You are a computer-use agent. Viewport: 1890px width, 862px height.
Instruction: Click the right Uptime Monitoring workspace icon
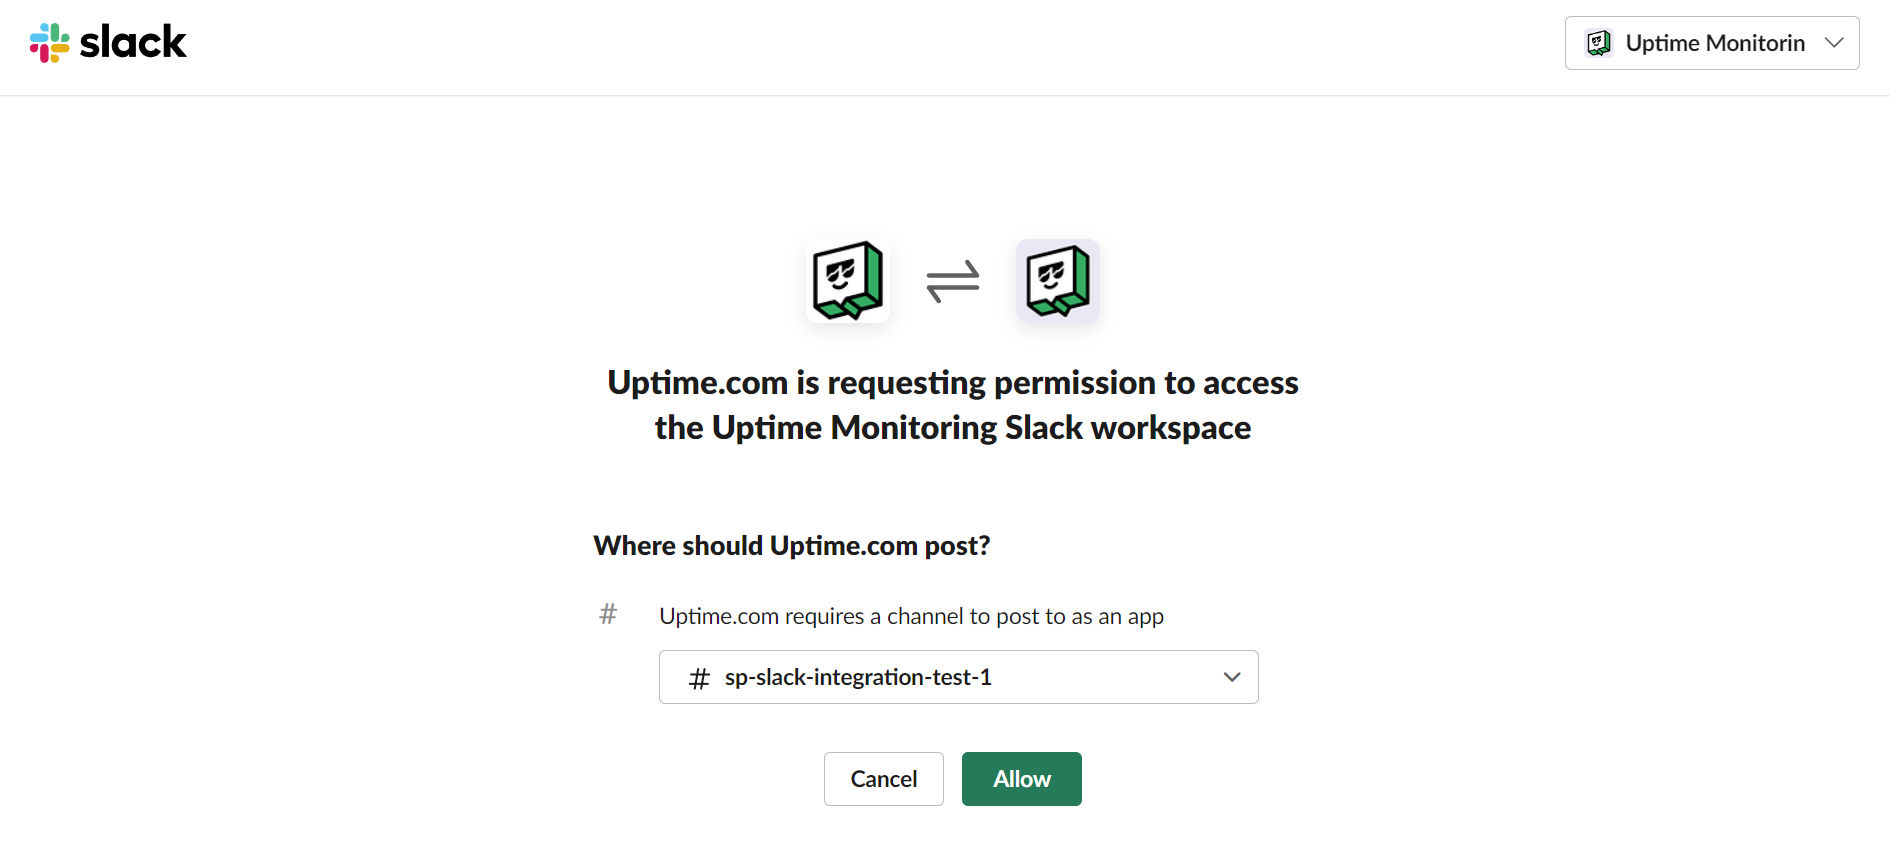[1058, 281]
